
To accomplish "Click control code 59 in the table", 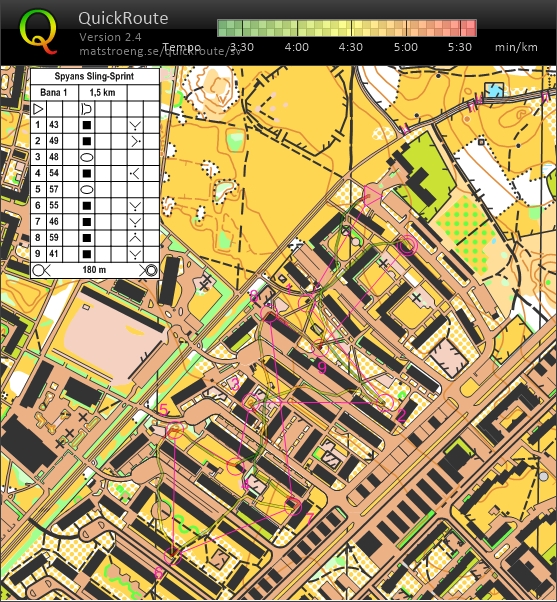I will 54,238.
